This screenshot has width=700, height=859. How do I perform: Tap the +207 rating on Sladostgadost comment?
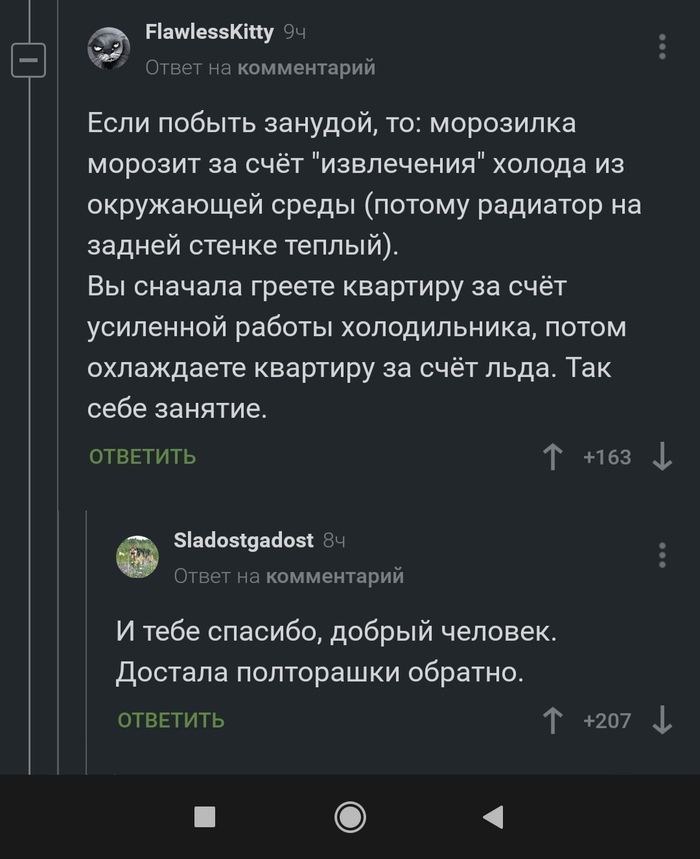pos(607,720)
